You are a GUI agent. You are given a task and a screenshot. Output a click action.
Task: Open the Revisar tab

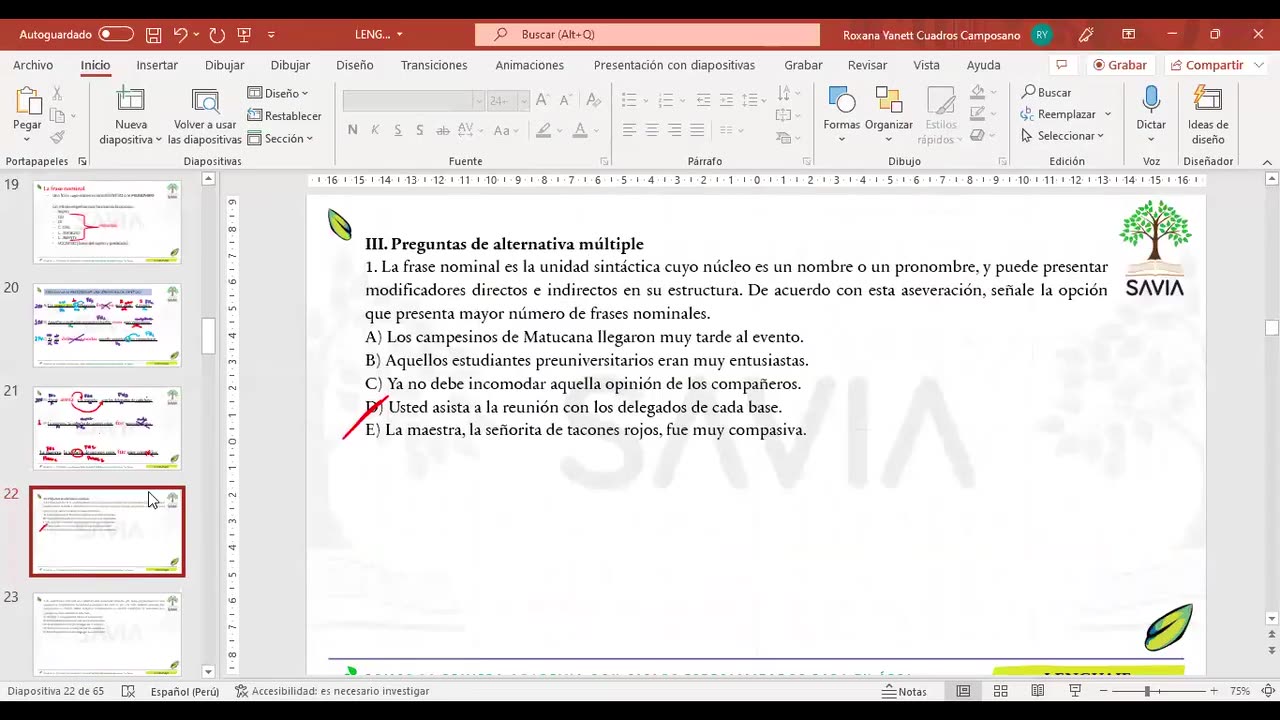click(x=867, y=65)
